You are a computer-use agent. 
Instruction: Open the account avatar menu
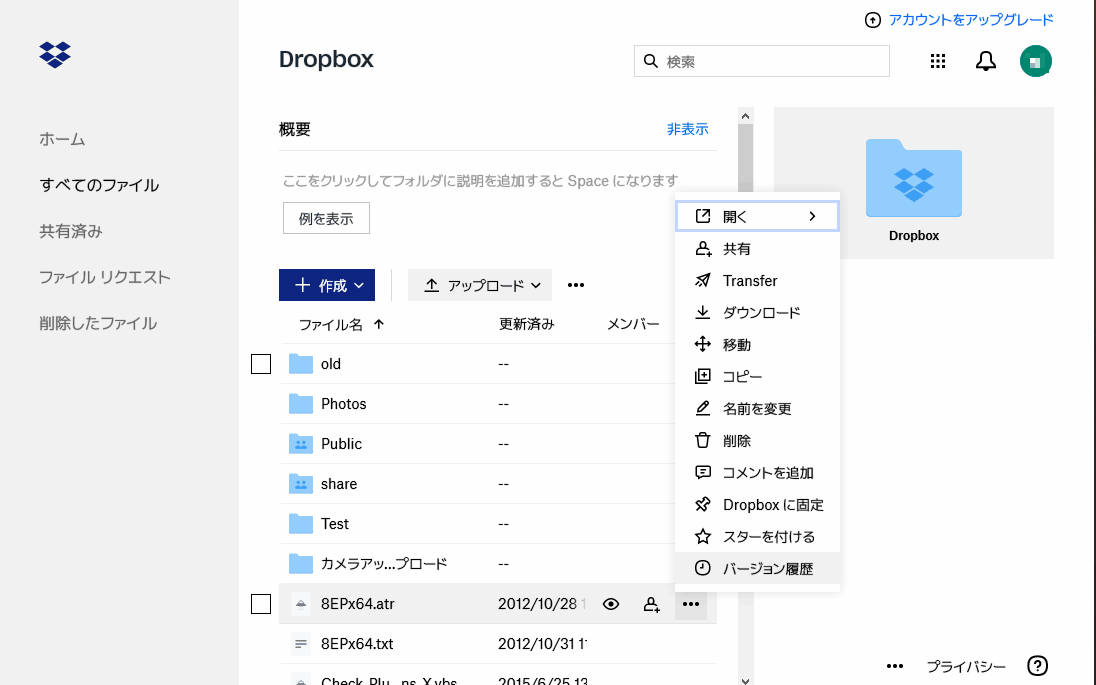1035,62
